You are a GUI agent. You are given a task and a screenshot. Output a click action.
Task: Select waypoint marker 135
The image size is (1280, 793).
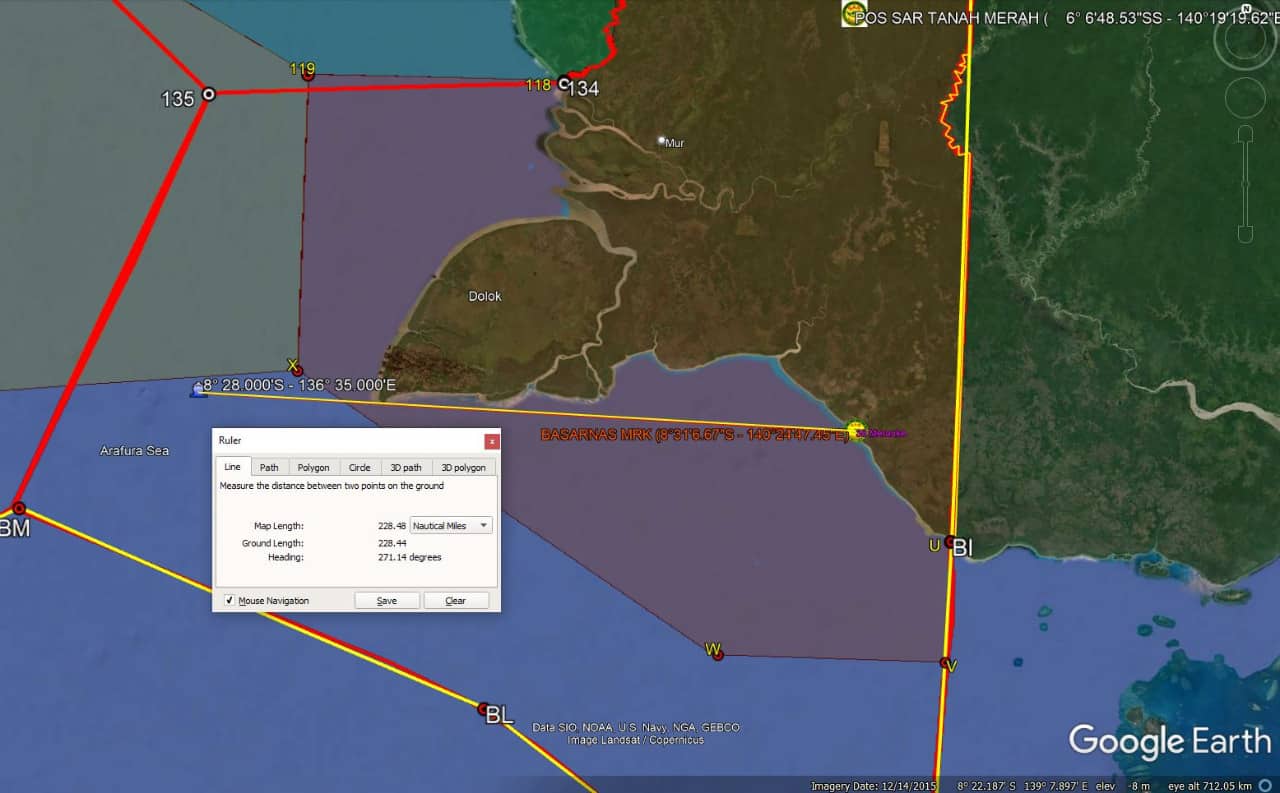(208, 94)
